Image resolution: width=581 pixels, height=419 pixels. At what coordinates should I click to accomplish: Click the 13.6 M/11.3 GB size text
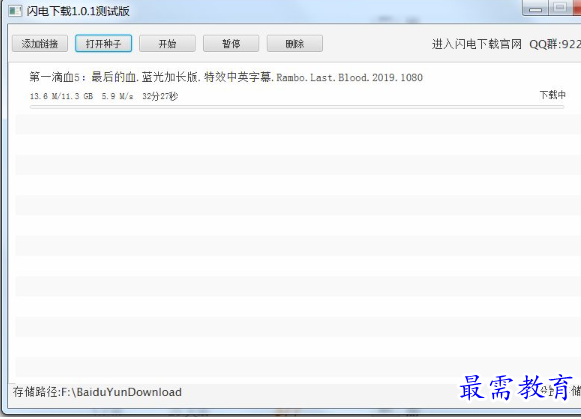pyautogui.click(x=61, y=96)
